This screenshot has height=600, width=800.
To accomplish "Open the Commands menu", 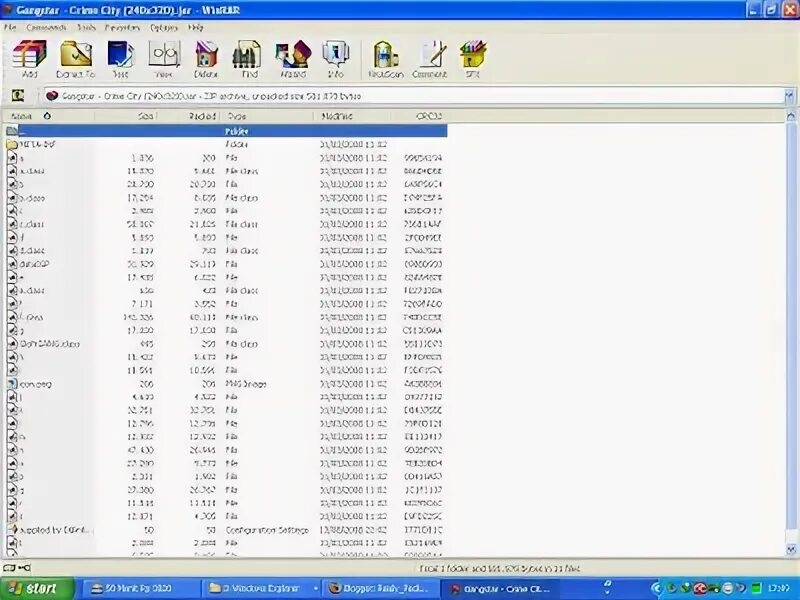I will pyautogui.click(x=46, y=27).
